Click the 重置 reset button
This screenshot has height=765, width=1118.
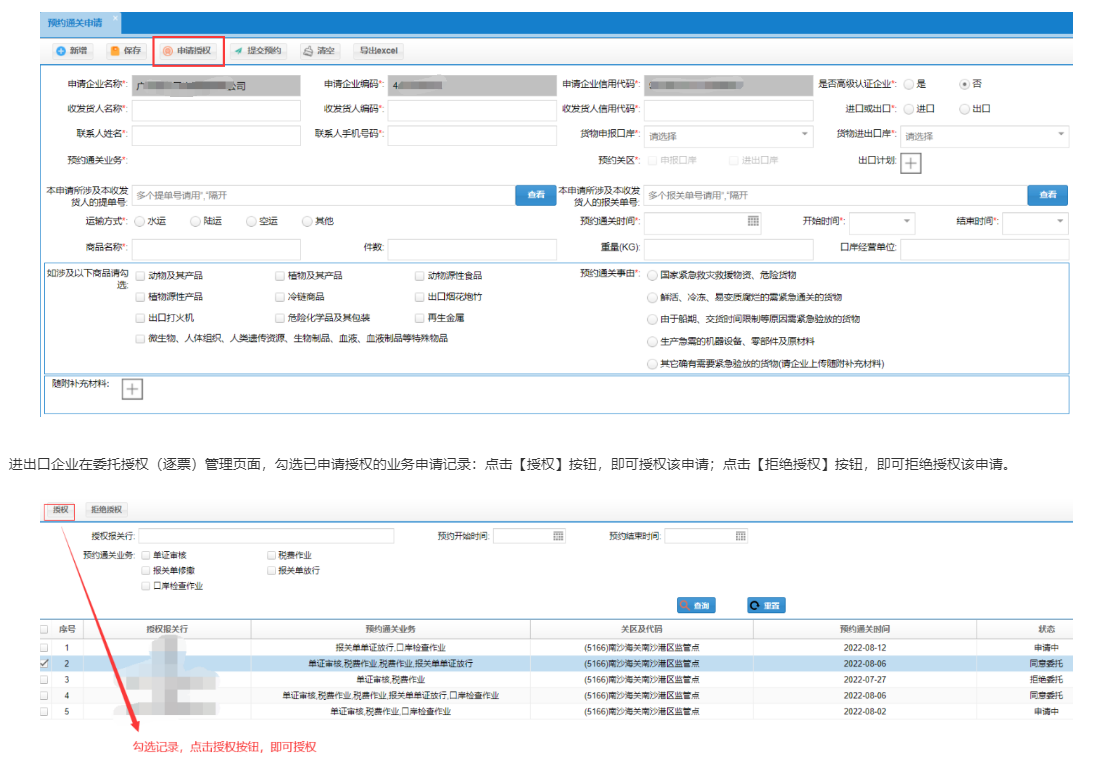766,605
